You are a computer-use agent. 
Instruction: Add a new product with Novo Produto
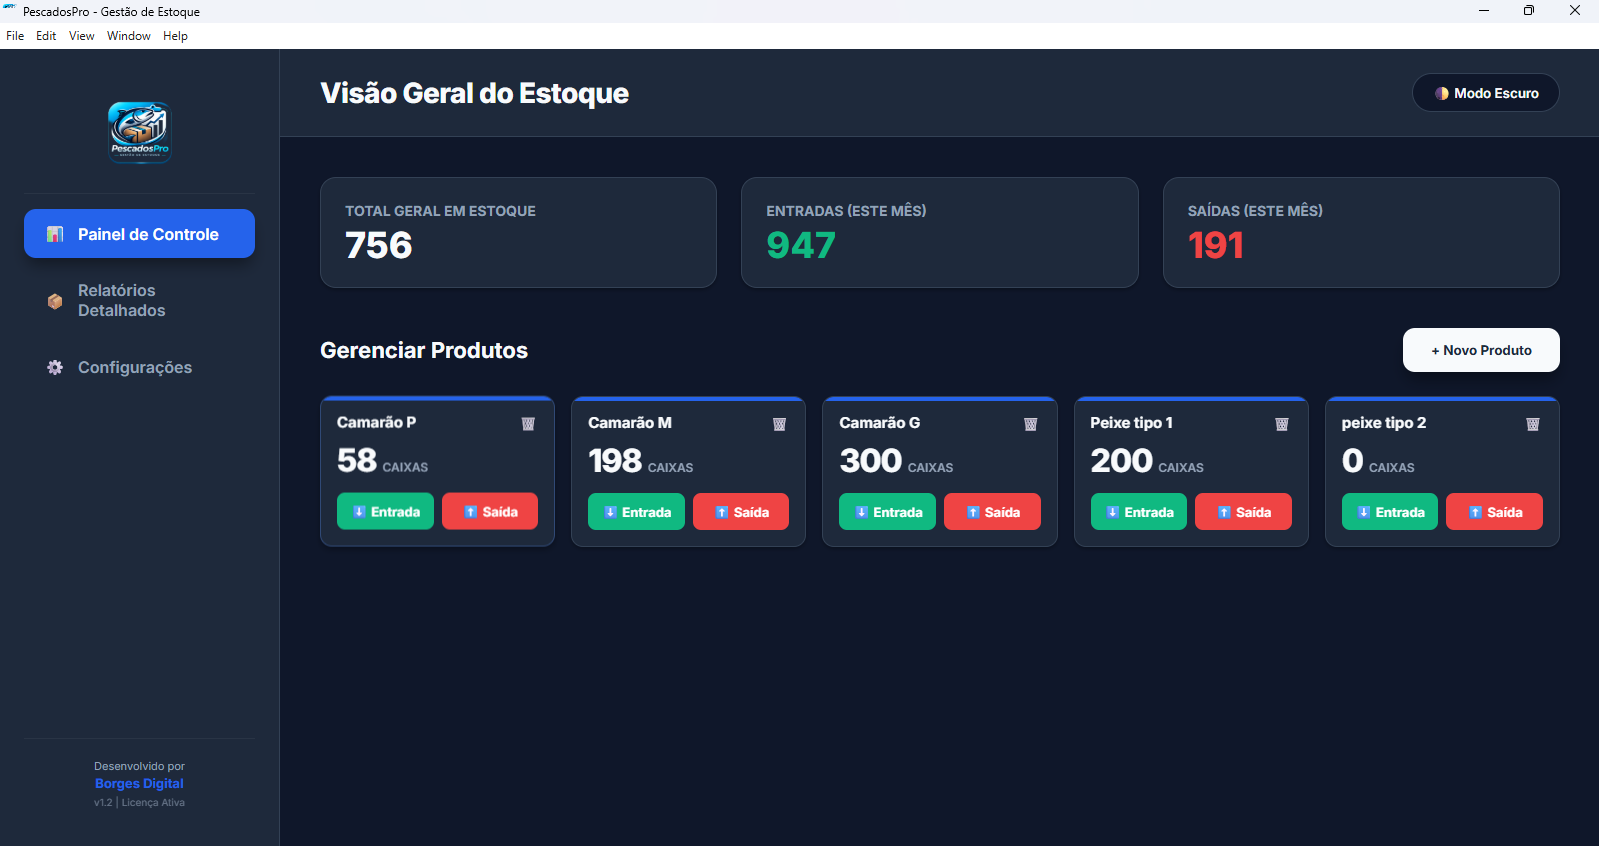(x=1480, y=350)
